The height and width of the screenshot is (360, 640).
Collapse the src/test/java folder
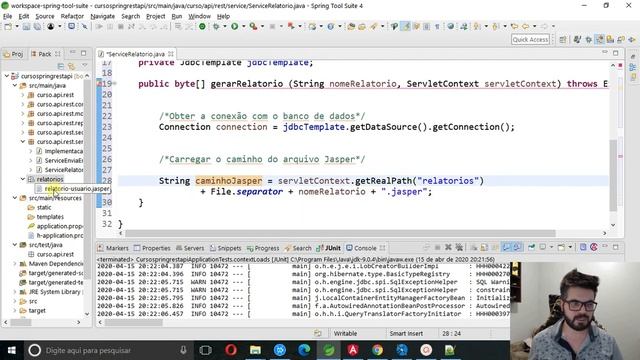click(x=15, y=245)
